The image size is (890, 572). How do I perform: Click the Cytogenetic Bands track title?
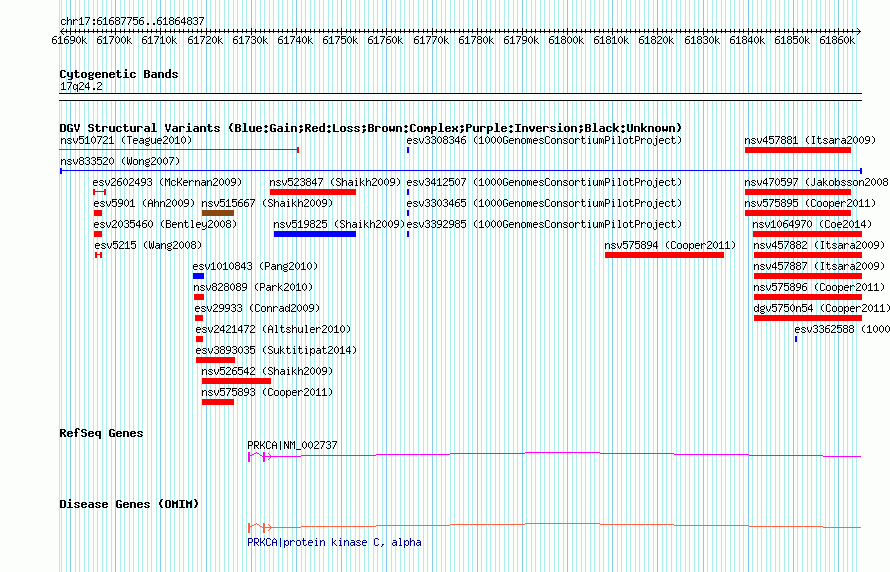119,74
